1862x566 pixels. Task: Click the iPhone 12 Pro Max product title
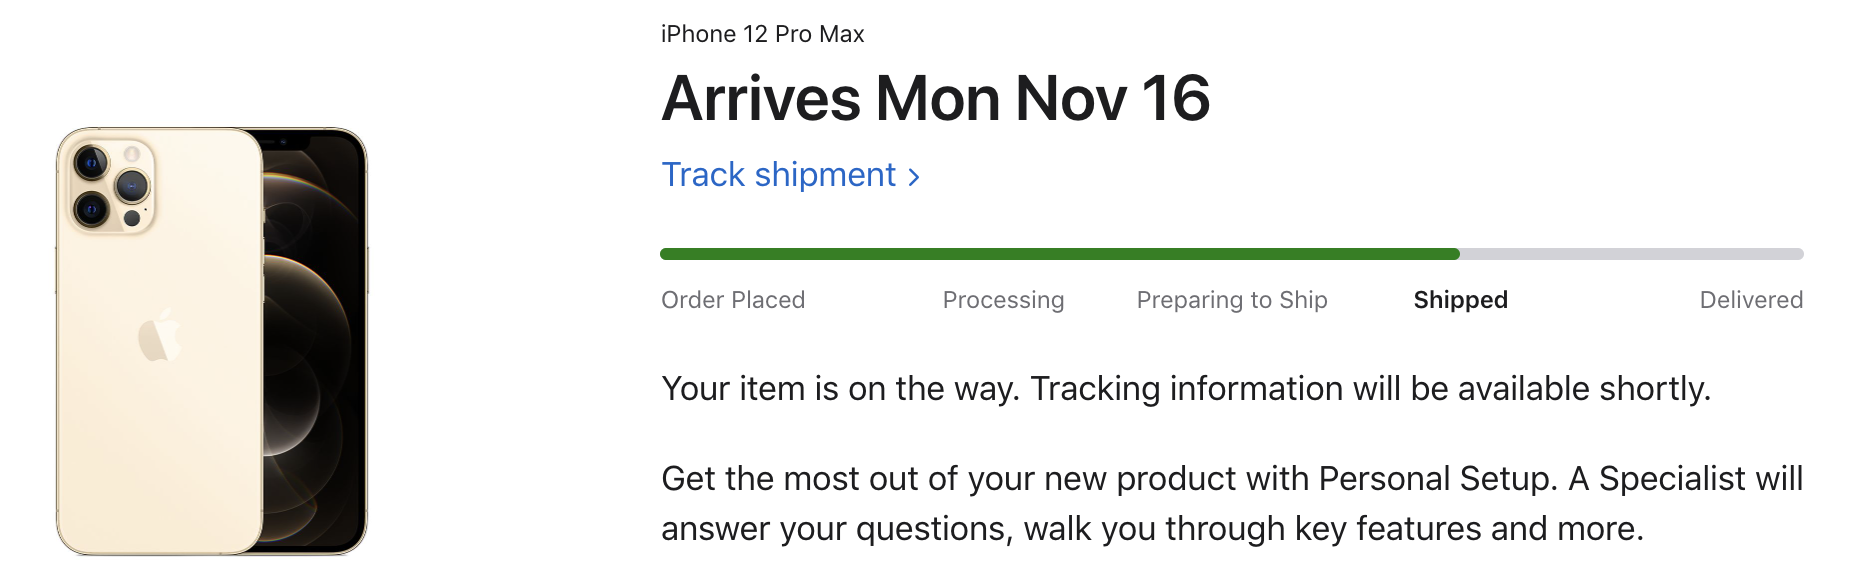[762, 34]
